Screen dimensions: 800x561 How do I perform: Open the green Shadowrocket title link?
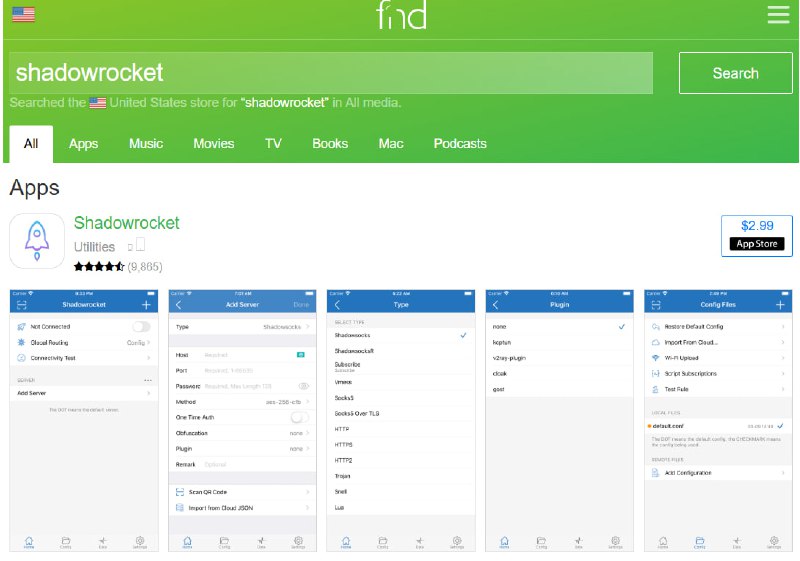tap(127, 222)
